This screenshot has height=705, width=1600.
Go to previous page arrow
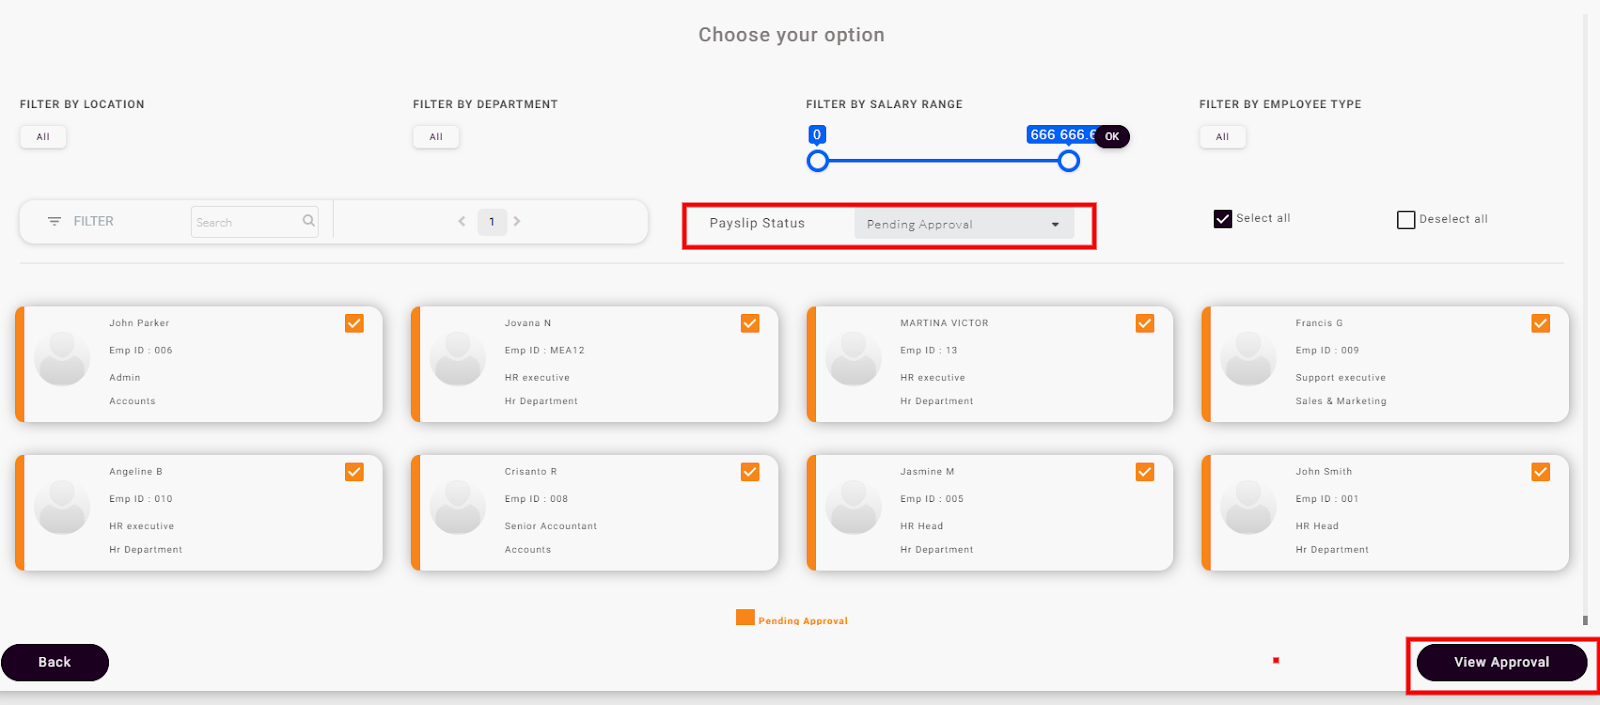tap(462, 221)
